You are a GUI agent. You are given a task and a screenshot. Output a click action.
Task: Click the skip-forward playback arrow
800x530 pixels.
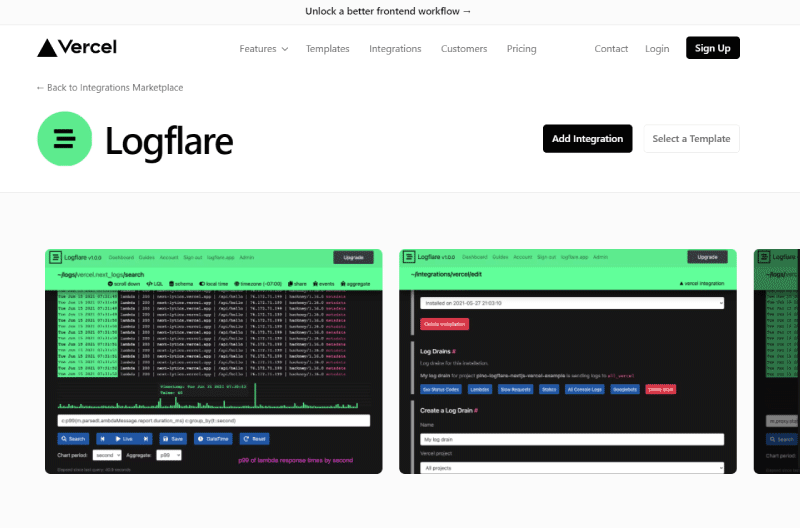point(145,439)
